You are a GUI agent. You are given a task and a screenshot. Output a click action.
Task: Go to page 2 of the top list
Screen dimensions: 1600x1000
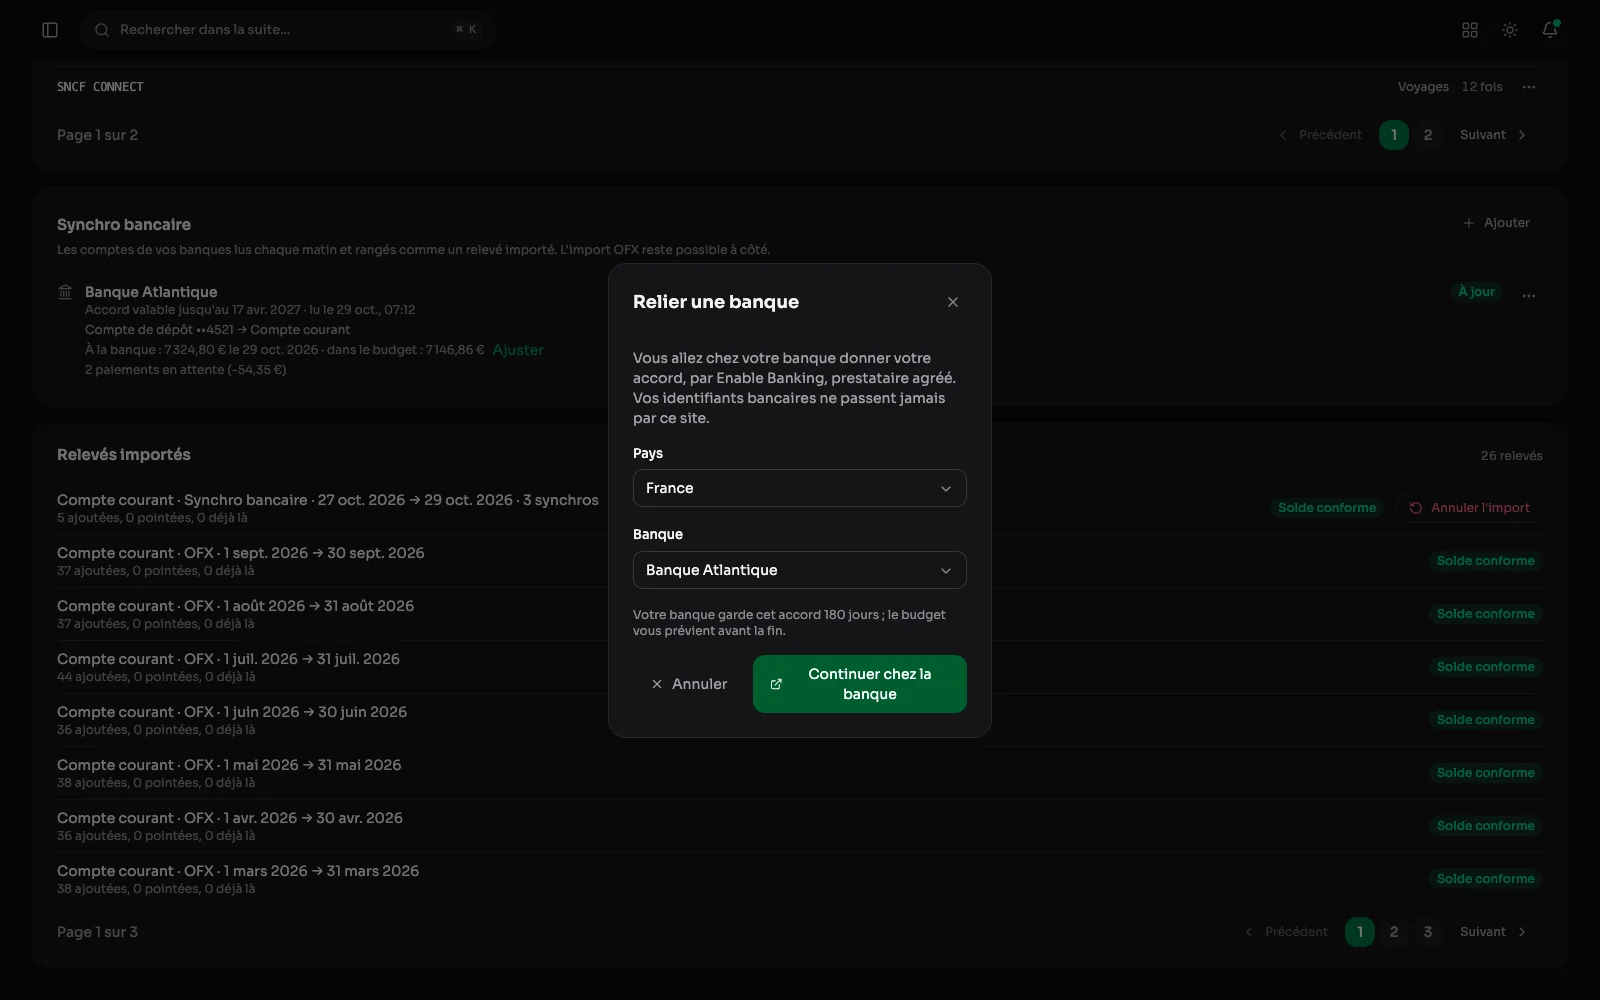[1428, 135]
